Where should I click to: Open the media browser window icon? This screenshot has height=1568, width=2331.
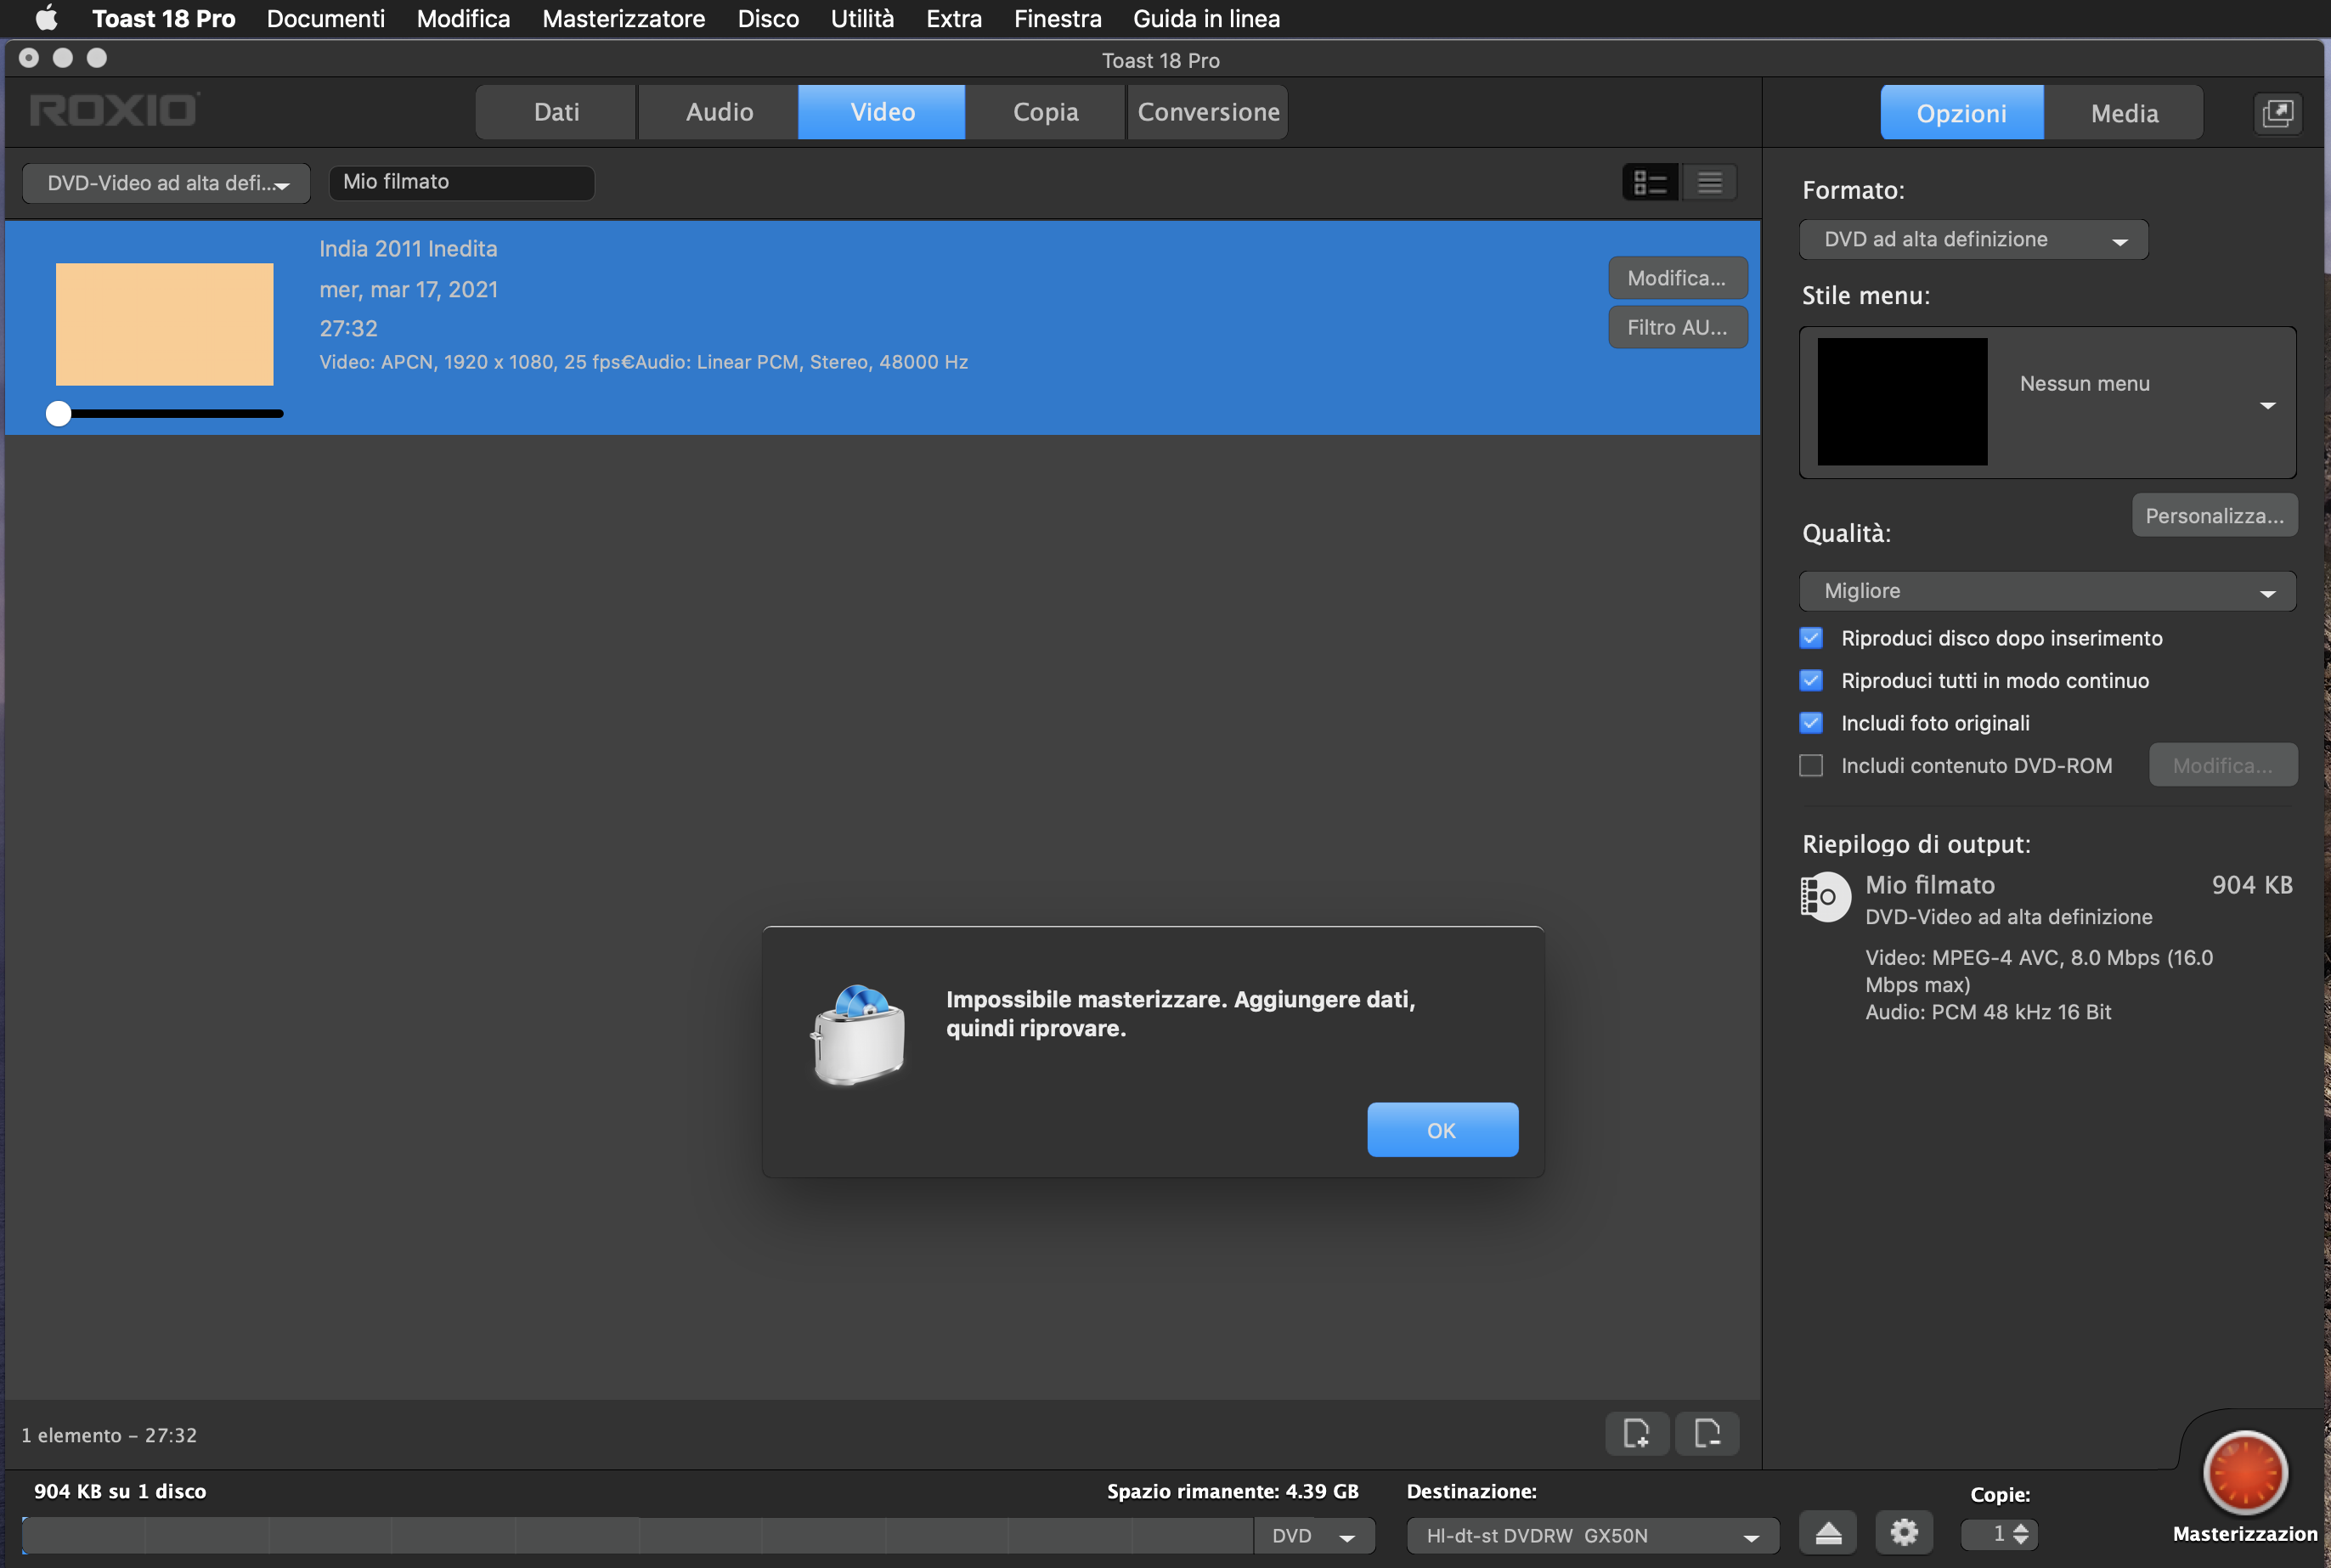[x=2277, y=113]
